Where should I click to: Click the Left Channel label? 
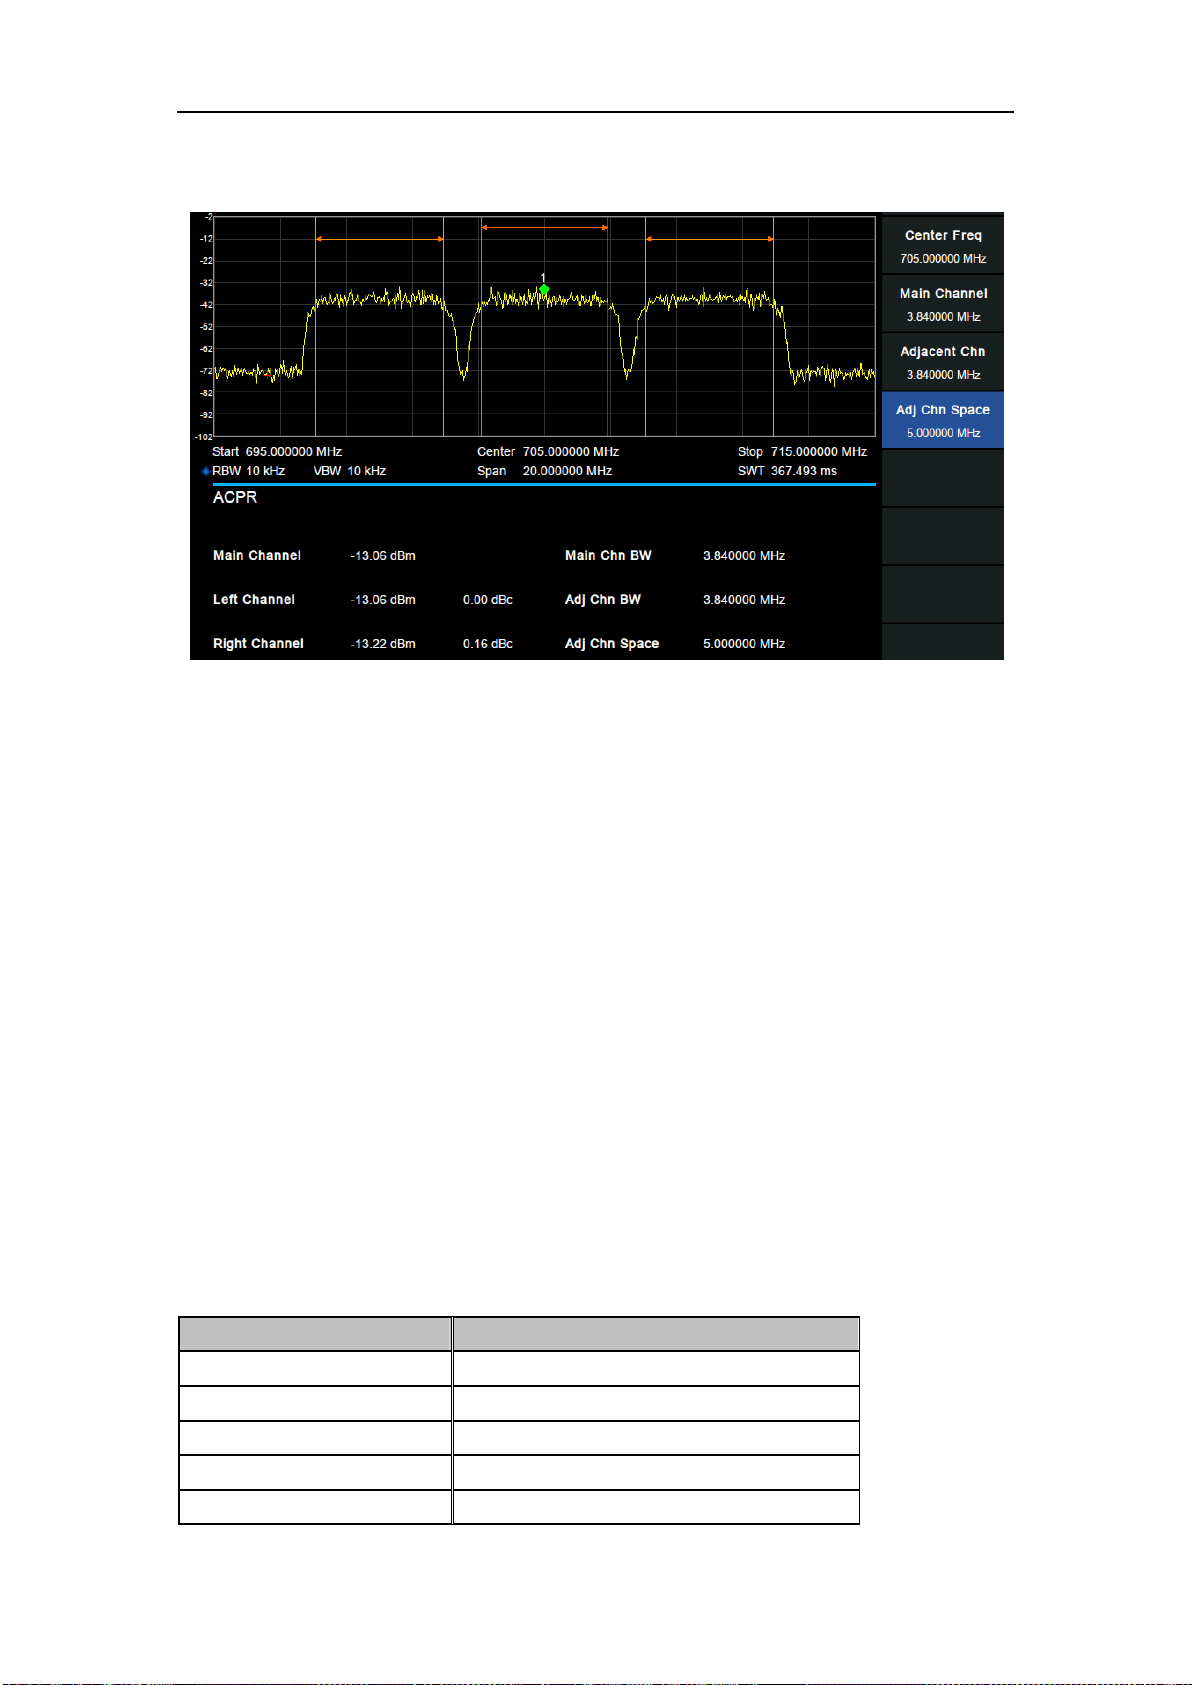pyautogui.click(x=254, y=600)
